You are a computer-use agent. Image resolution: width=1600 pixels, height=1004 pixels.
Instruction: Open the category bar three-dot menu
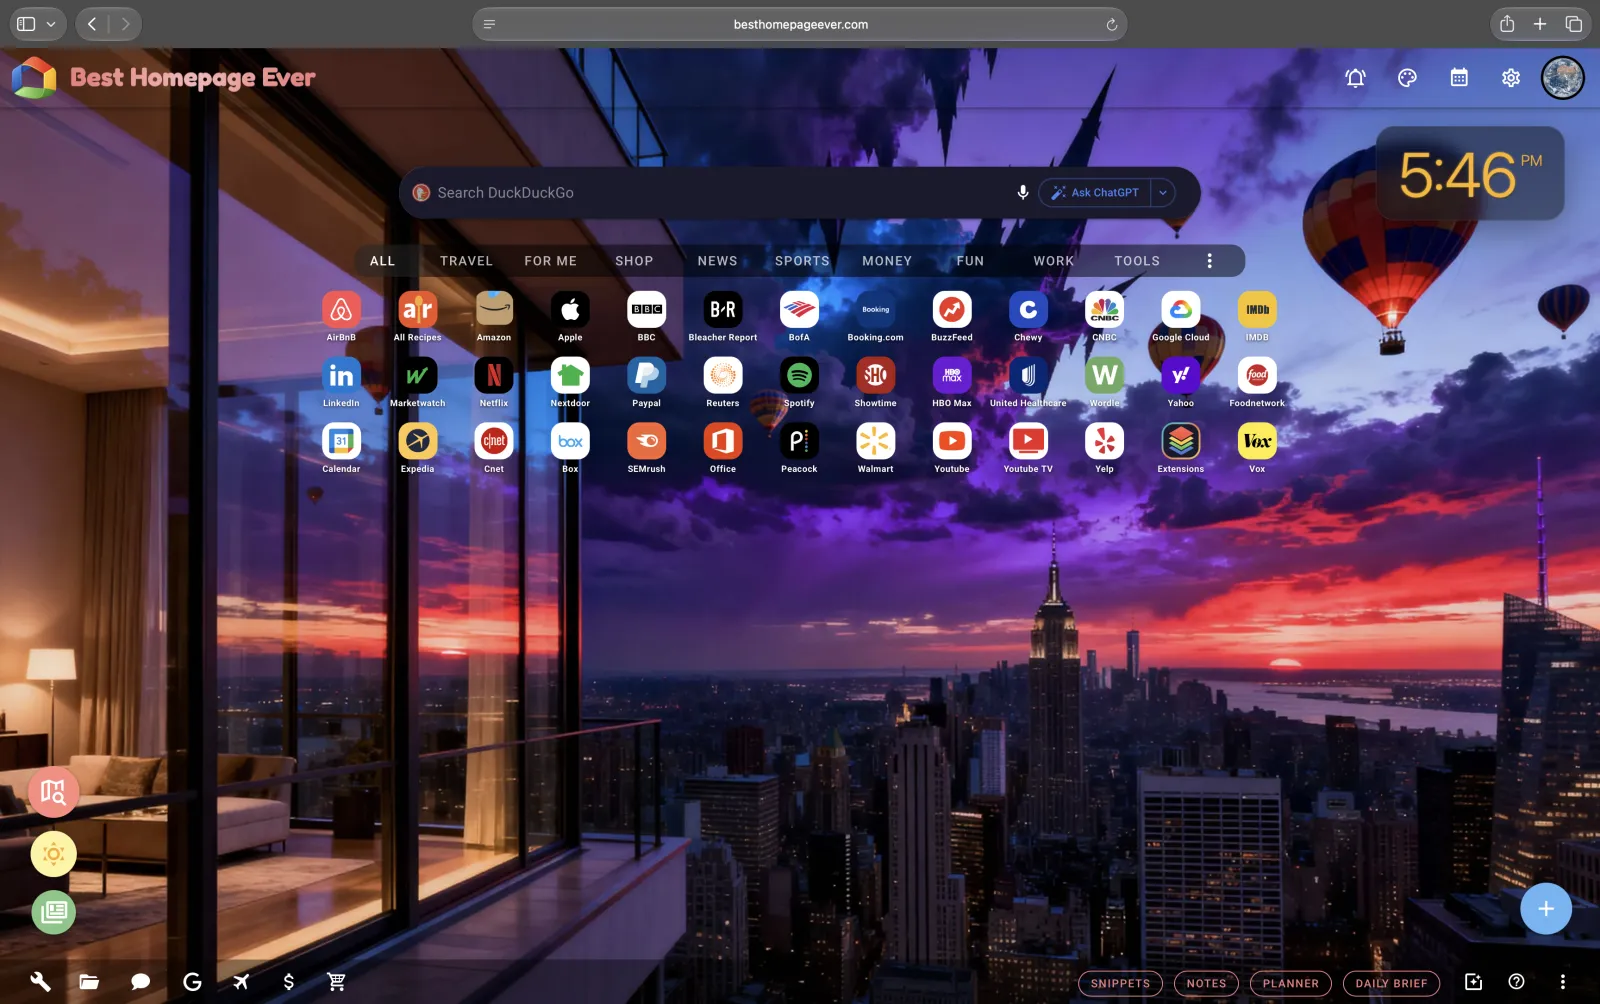tap(1209, 261)
